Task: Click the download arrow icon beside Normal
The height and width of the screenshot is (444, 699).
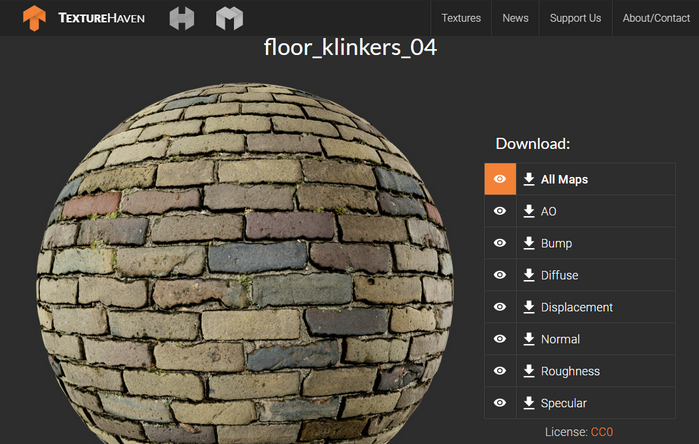Action: click(529, 339)
